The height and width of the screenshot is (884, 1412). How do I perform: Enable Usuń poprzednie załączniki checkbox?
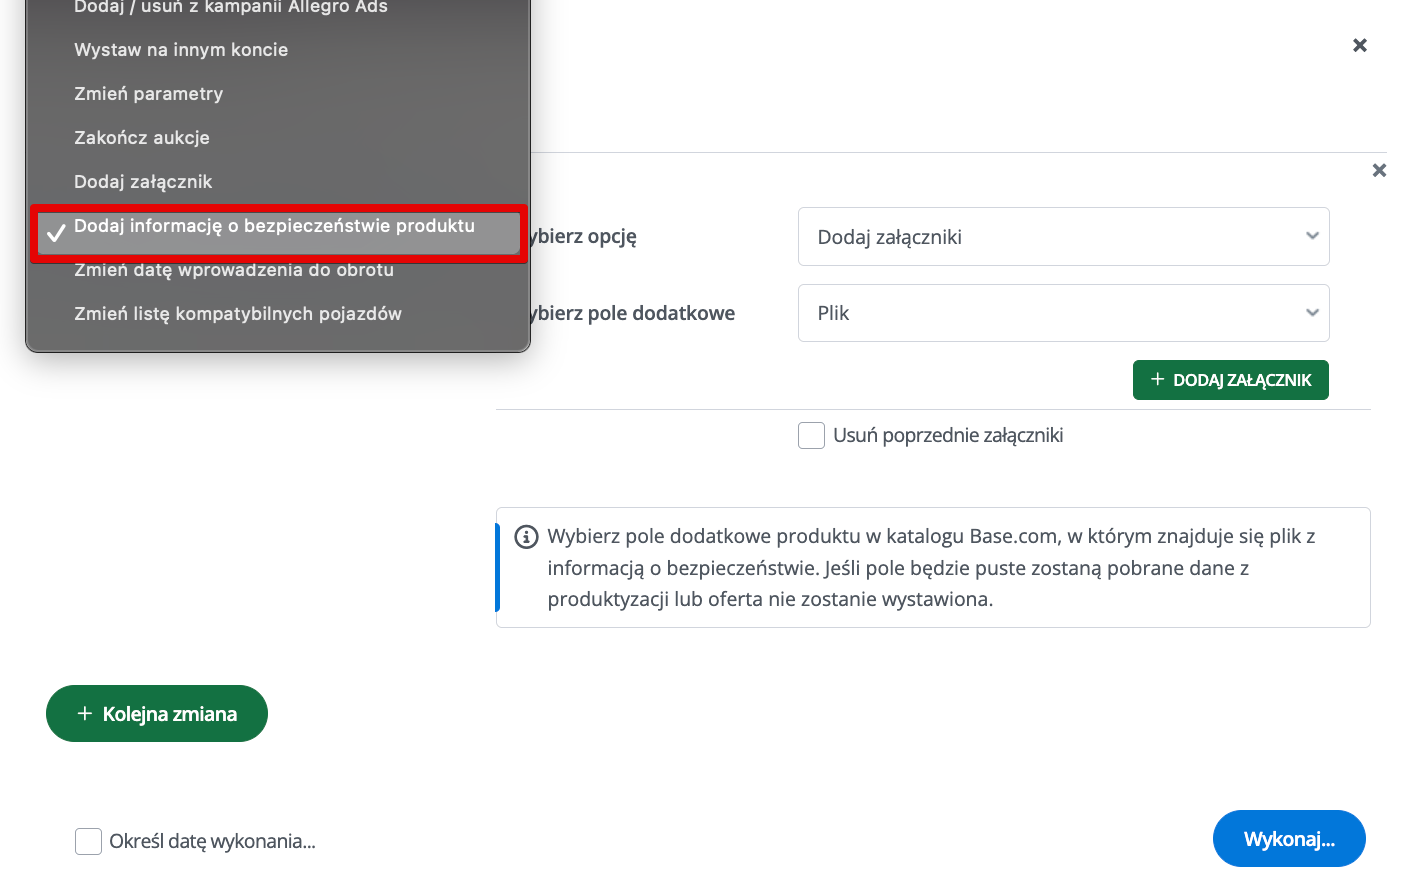click(x=811, y=436)
